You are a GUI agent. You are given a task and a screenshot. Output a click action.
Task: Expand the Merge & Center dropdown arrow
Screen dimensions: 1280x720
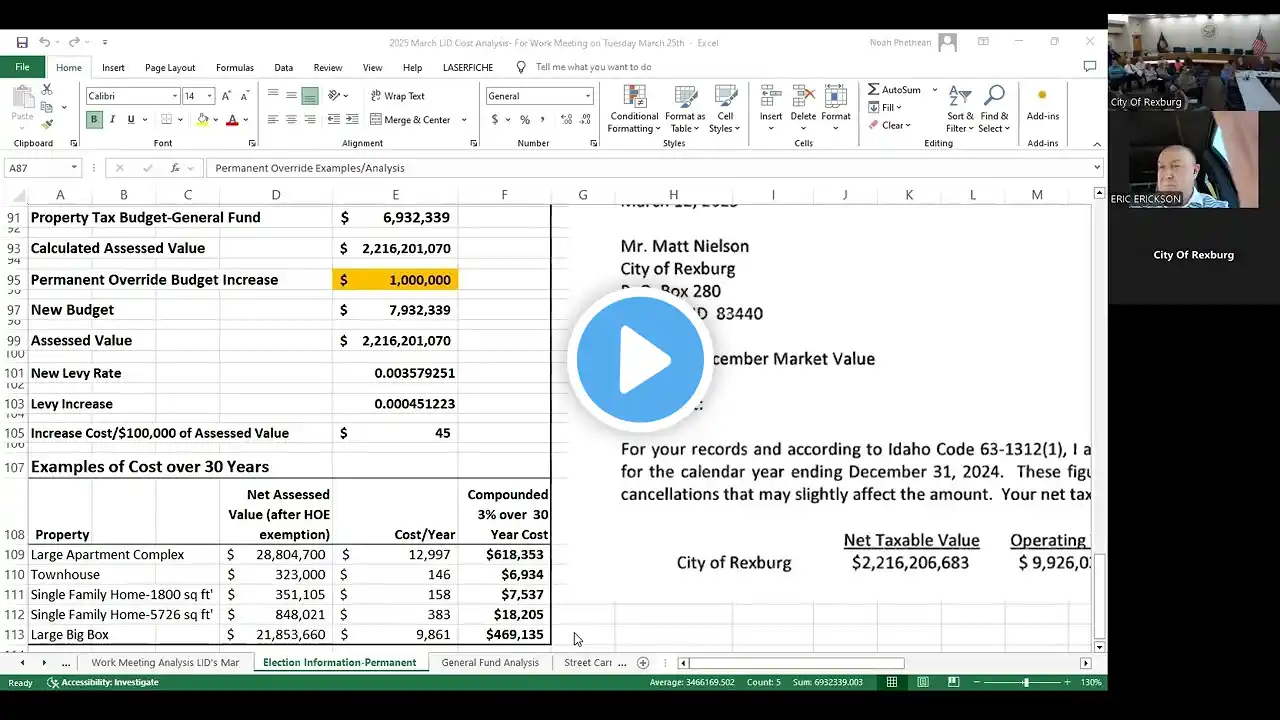click(464, 120)
